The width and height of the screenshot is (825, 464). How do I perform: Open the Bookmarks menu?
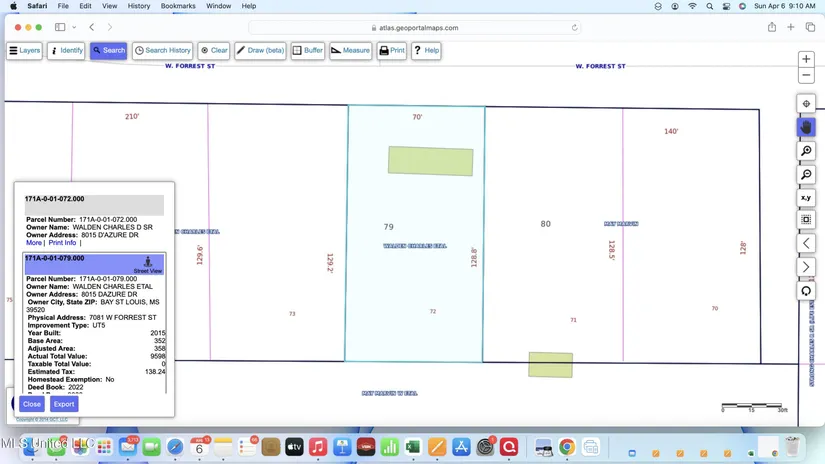(x=178, y=6)
